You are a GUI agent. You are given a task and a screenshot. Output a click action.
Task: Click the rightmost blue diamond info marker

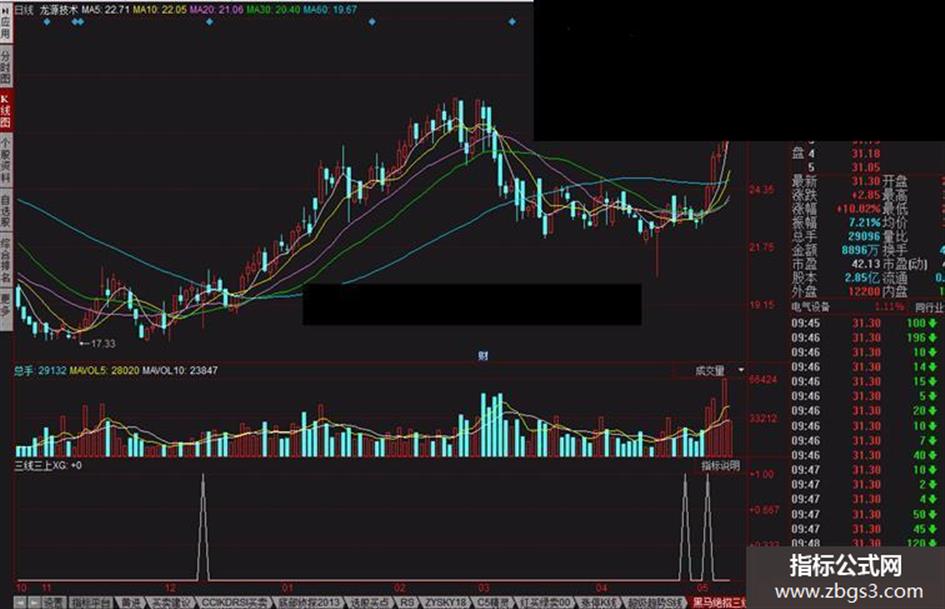pyautogui.click(x=512, y=22)
